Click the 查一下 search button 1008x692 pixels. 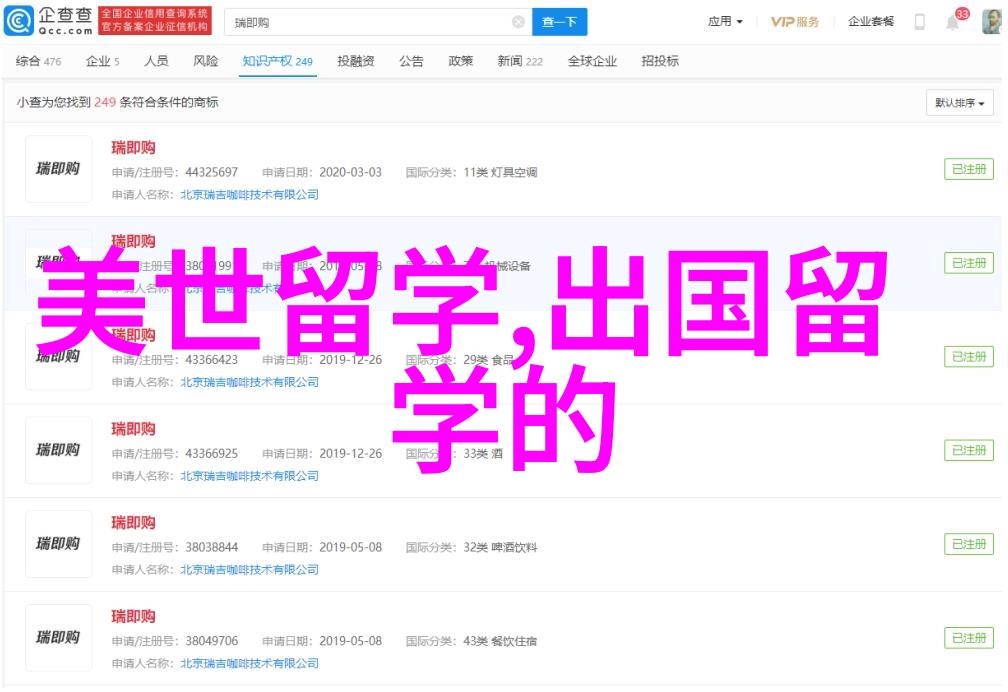coord(559,23)
